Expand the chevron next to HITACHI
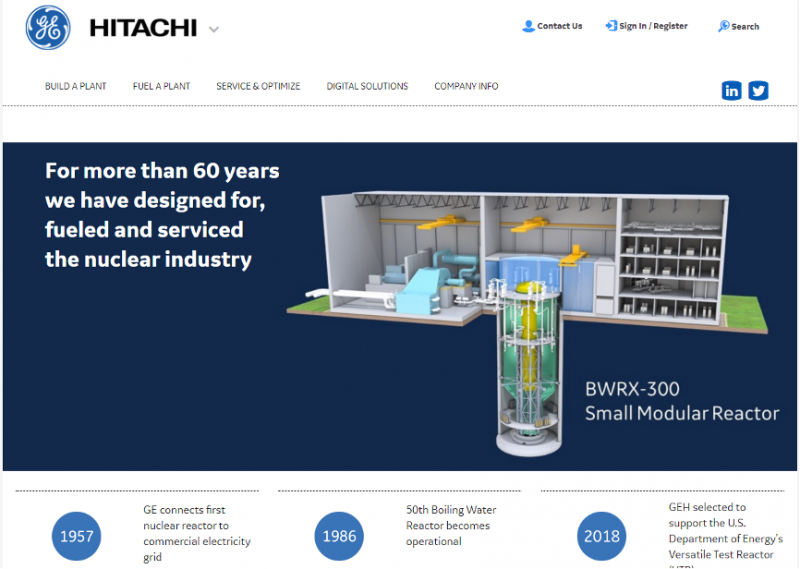 [x=214, y=30]
